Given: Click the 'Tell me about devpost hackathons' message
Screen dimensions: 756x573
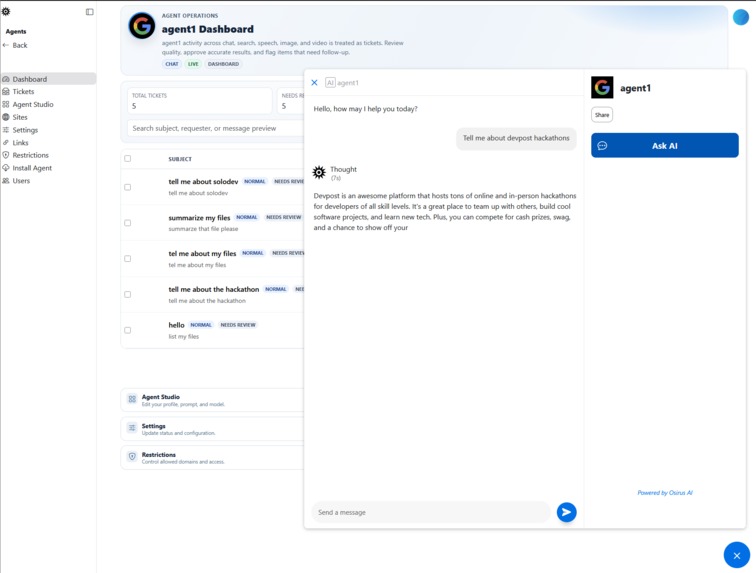Looking at the screenshot, I should pyautogui.click(x=516, y=138).
